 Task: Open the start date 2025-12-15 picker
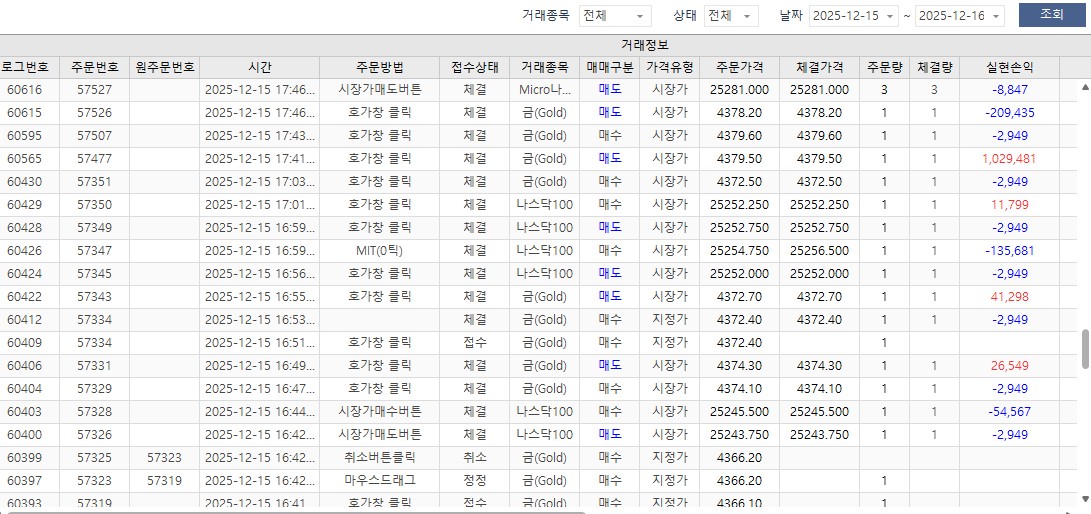tap(854, 16)
